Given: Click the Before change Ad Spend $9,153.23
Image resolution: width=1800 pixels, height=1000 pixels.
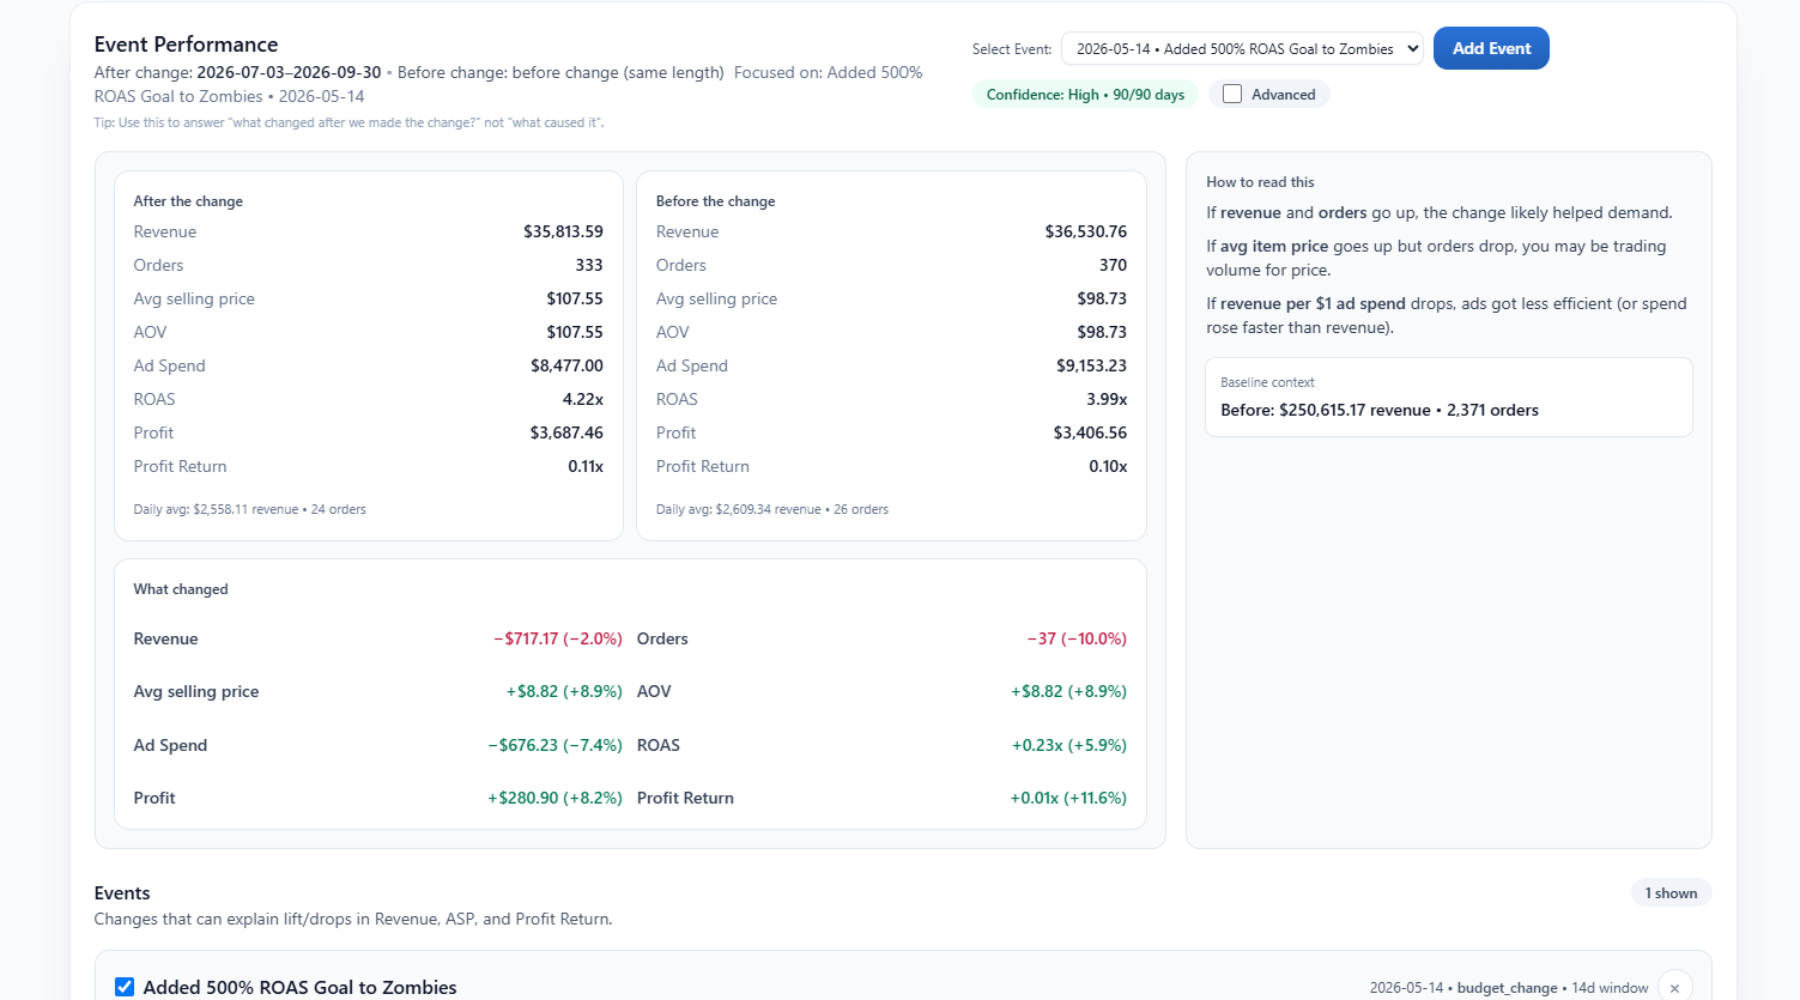Looking at the screenshot, I should pos(1092,366).
